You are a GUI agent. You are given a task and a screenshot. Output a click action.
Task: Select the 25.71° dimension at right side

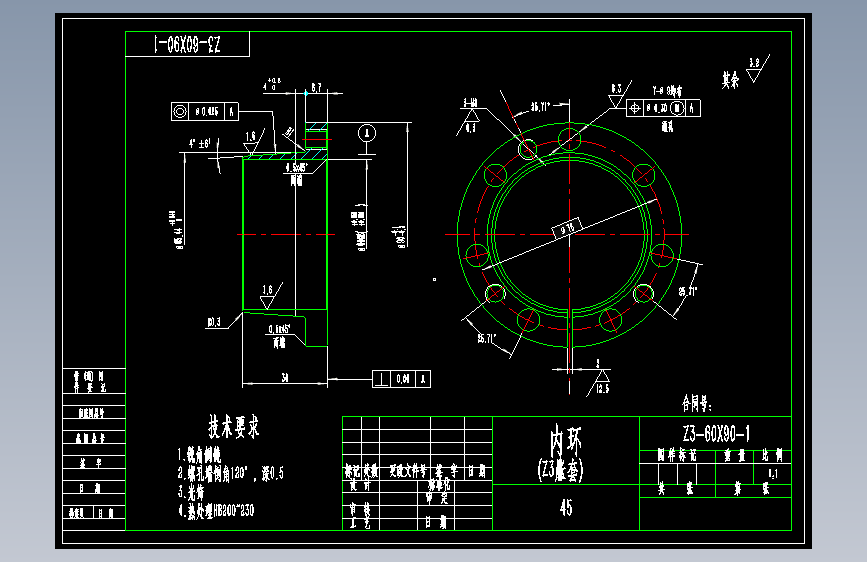coord(688,290)
